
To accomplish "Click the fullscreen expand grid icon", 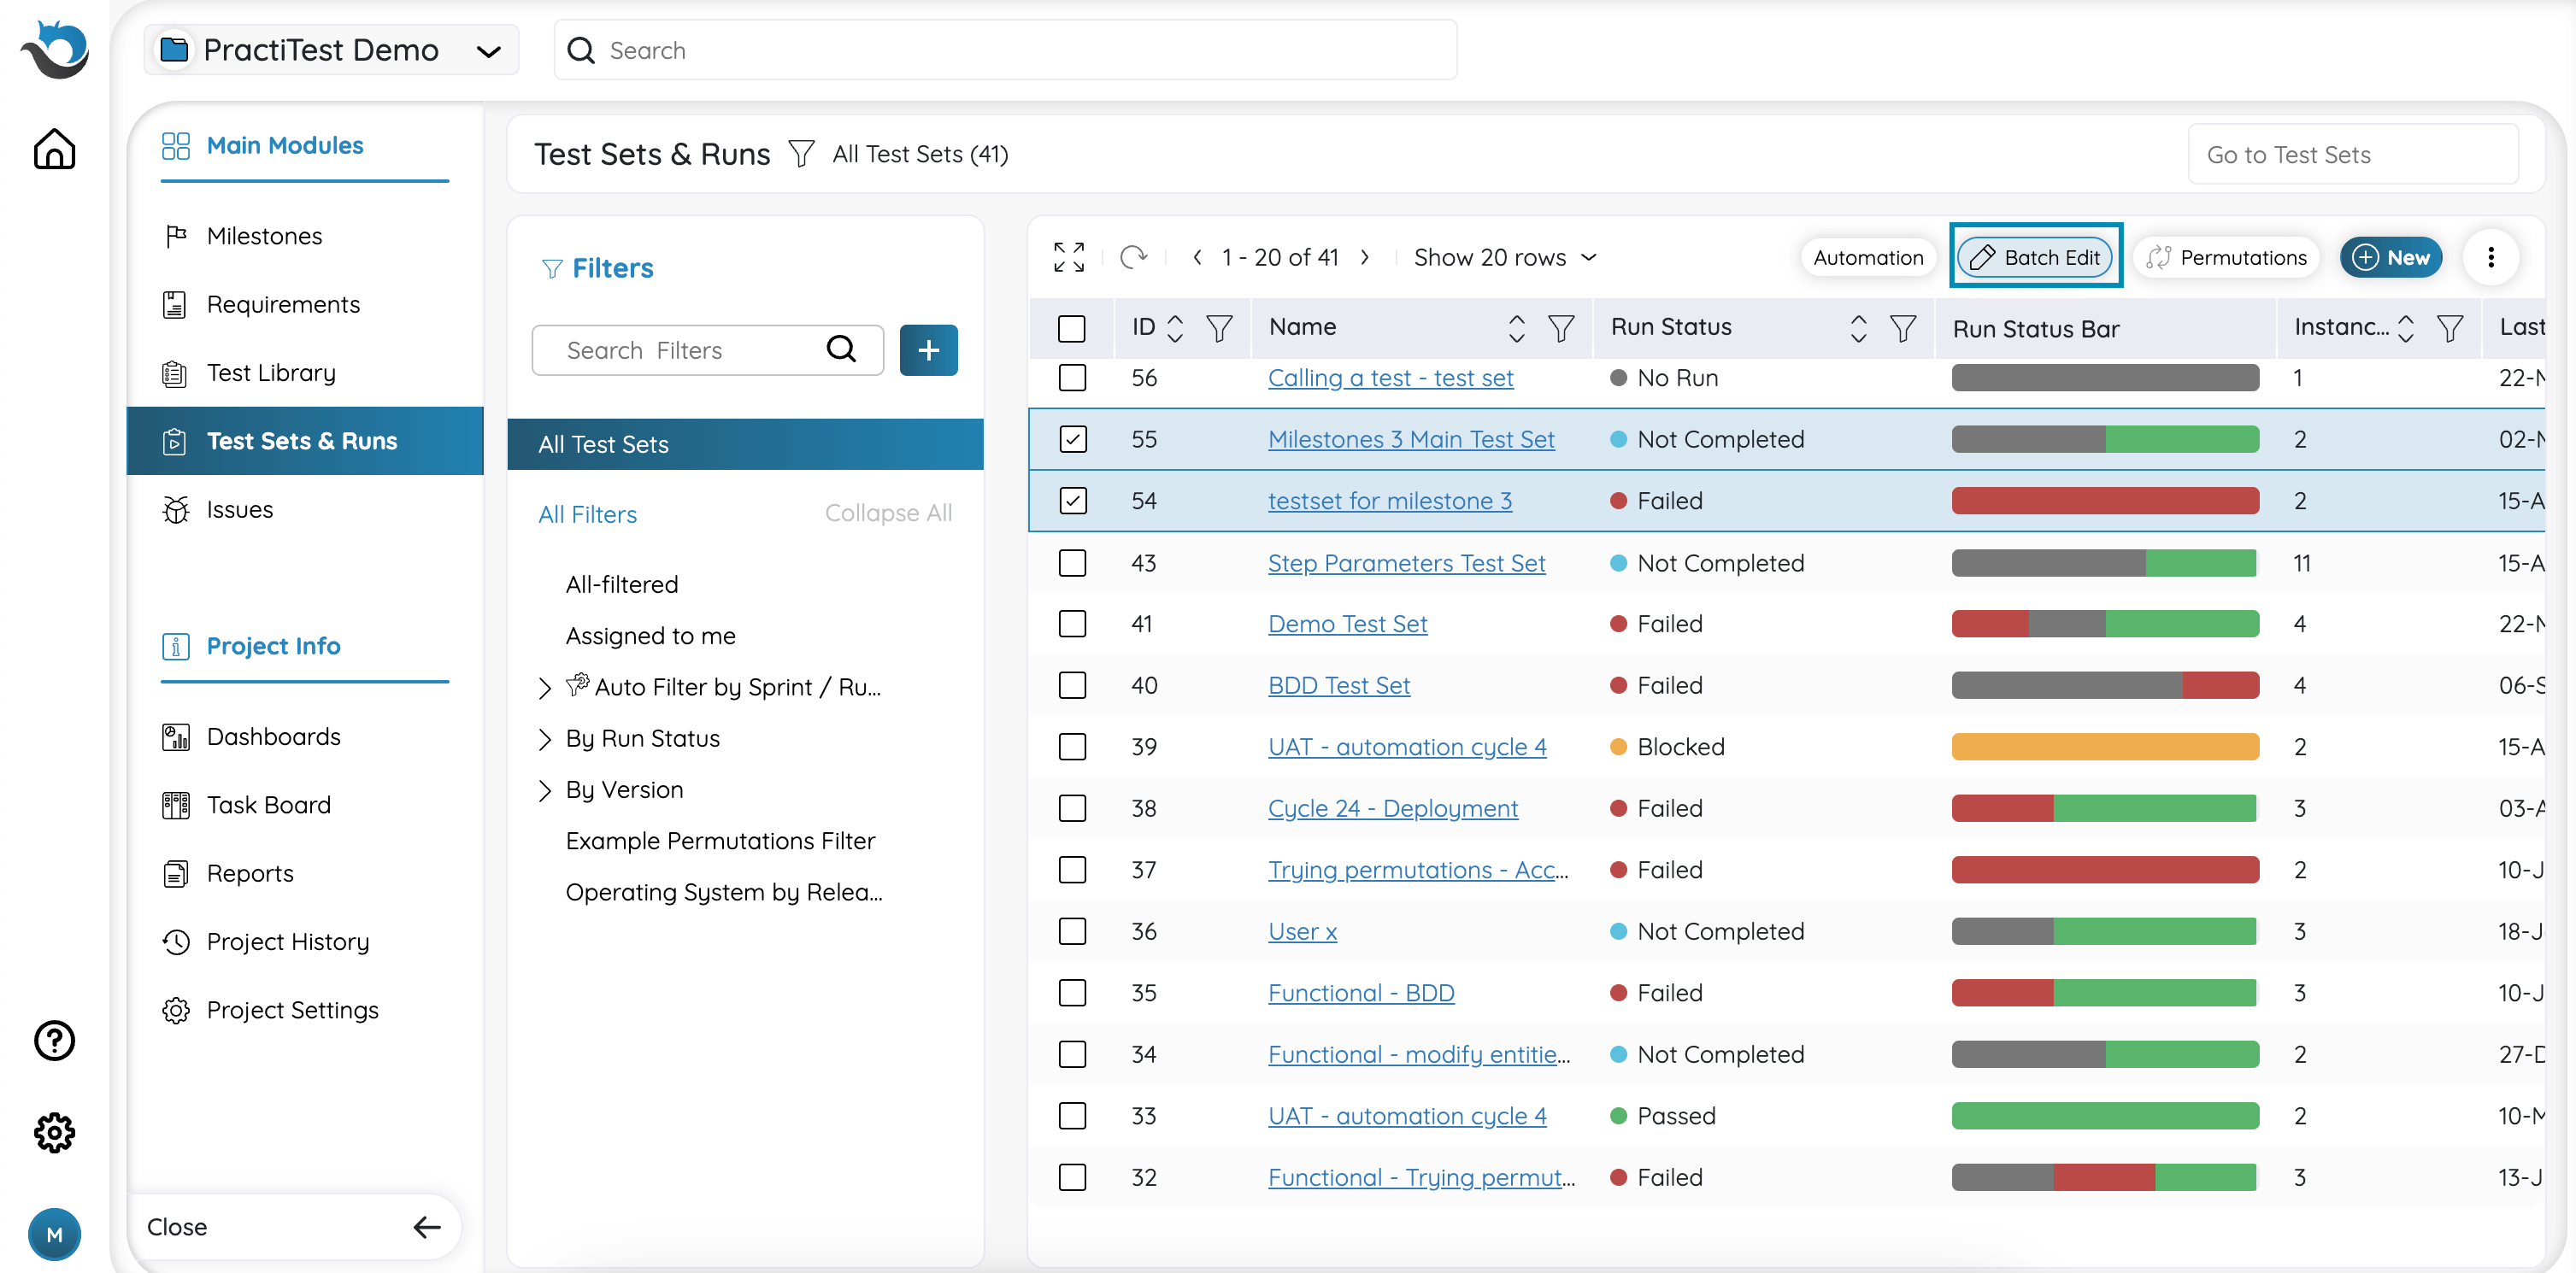I will pos(1068,257).
